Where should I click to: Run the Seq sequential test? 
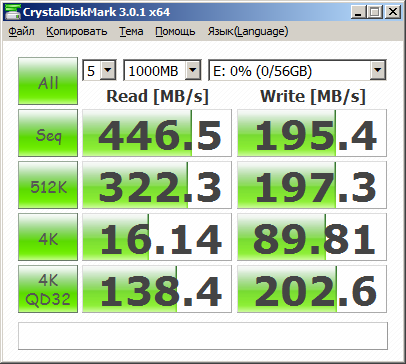(48, 133)
